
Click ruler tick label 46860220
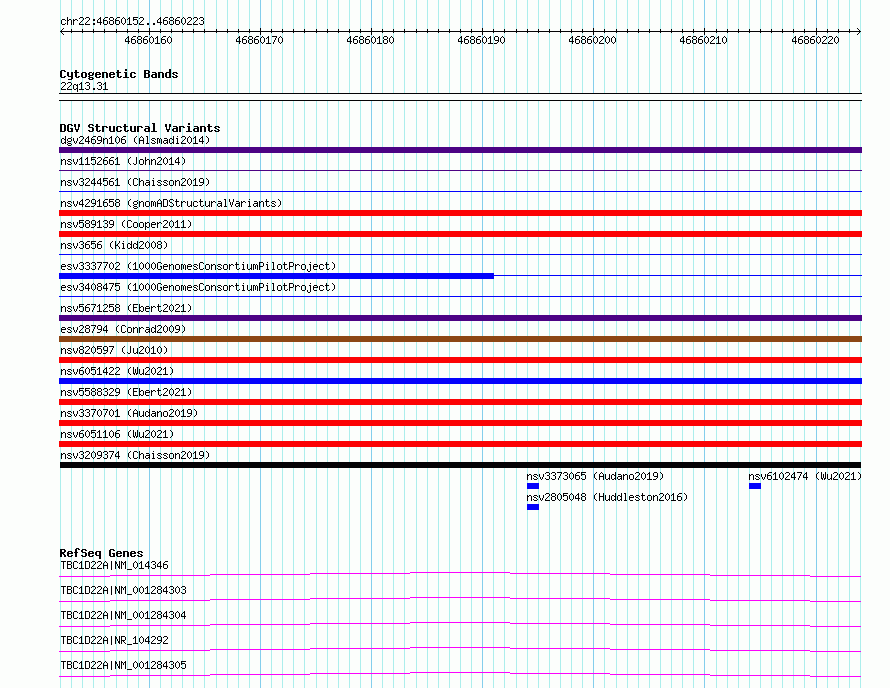815,40
